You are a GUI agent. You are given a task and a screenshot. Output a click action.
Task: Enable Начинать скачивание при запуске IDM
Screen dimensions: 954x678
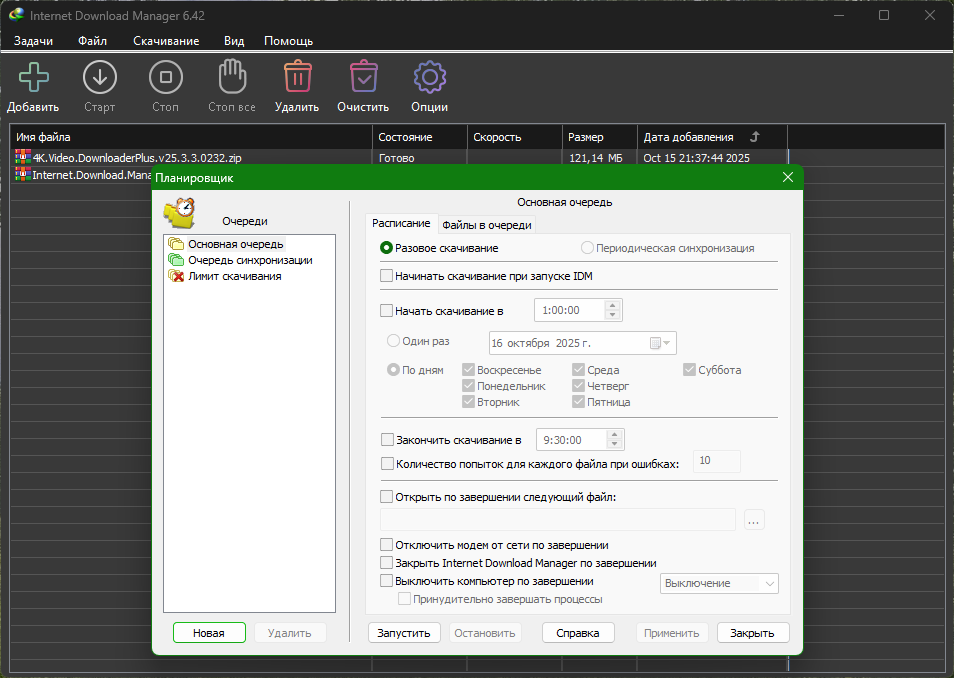[x=387, y=276]
